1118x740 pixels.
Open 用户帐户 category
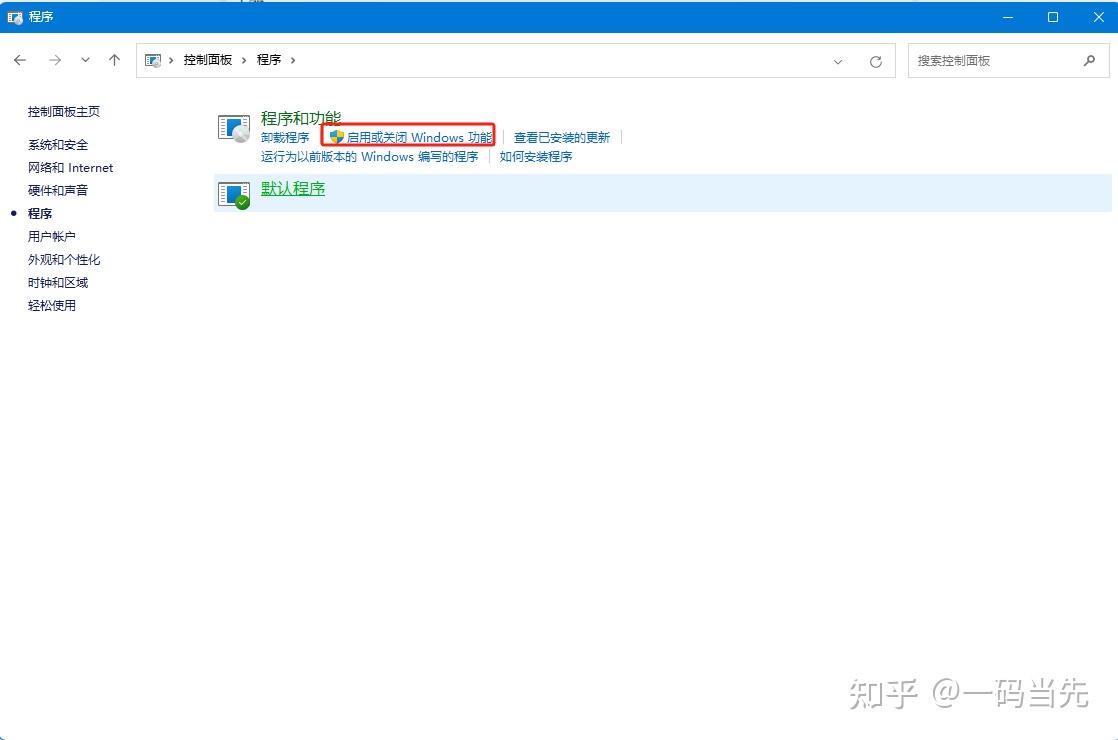(51, 236)
